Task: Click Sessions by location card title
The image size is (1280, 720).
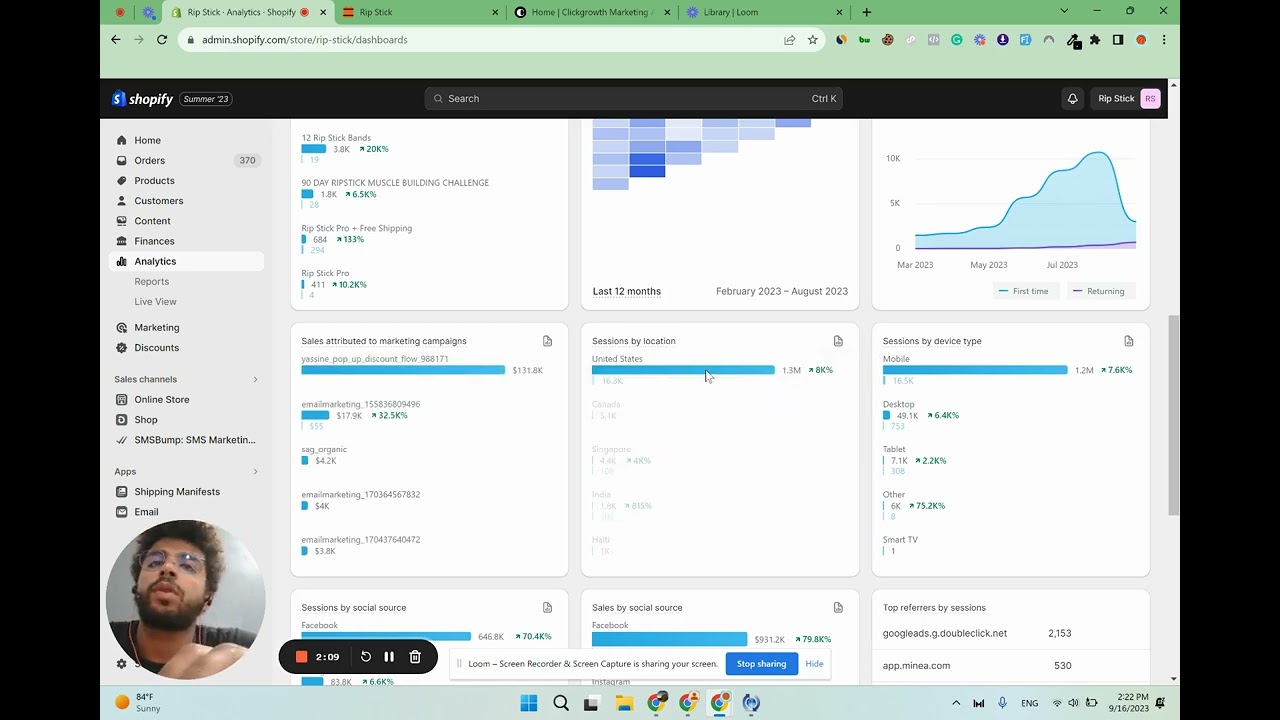Action: [x=634, y=341]
